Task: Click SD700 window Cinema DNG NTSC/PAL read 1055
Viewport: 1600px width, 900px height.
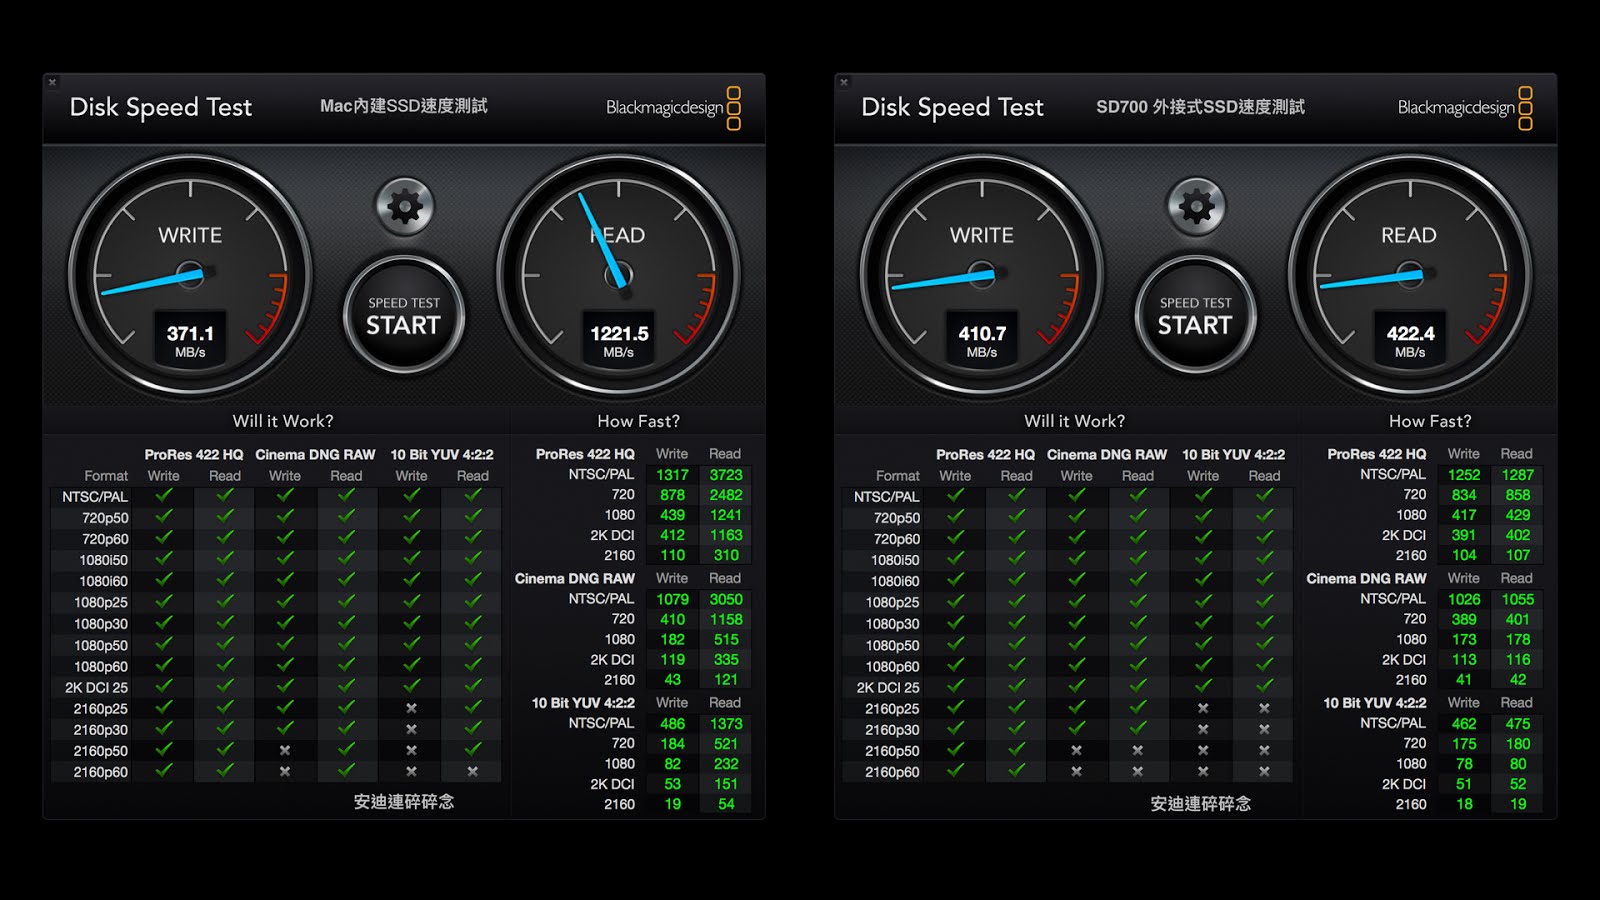Action: click(x=1518, y=599)
